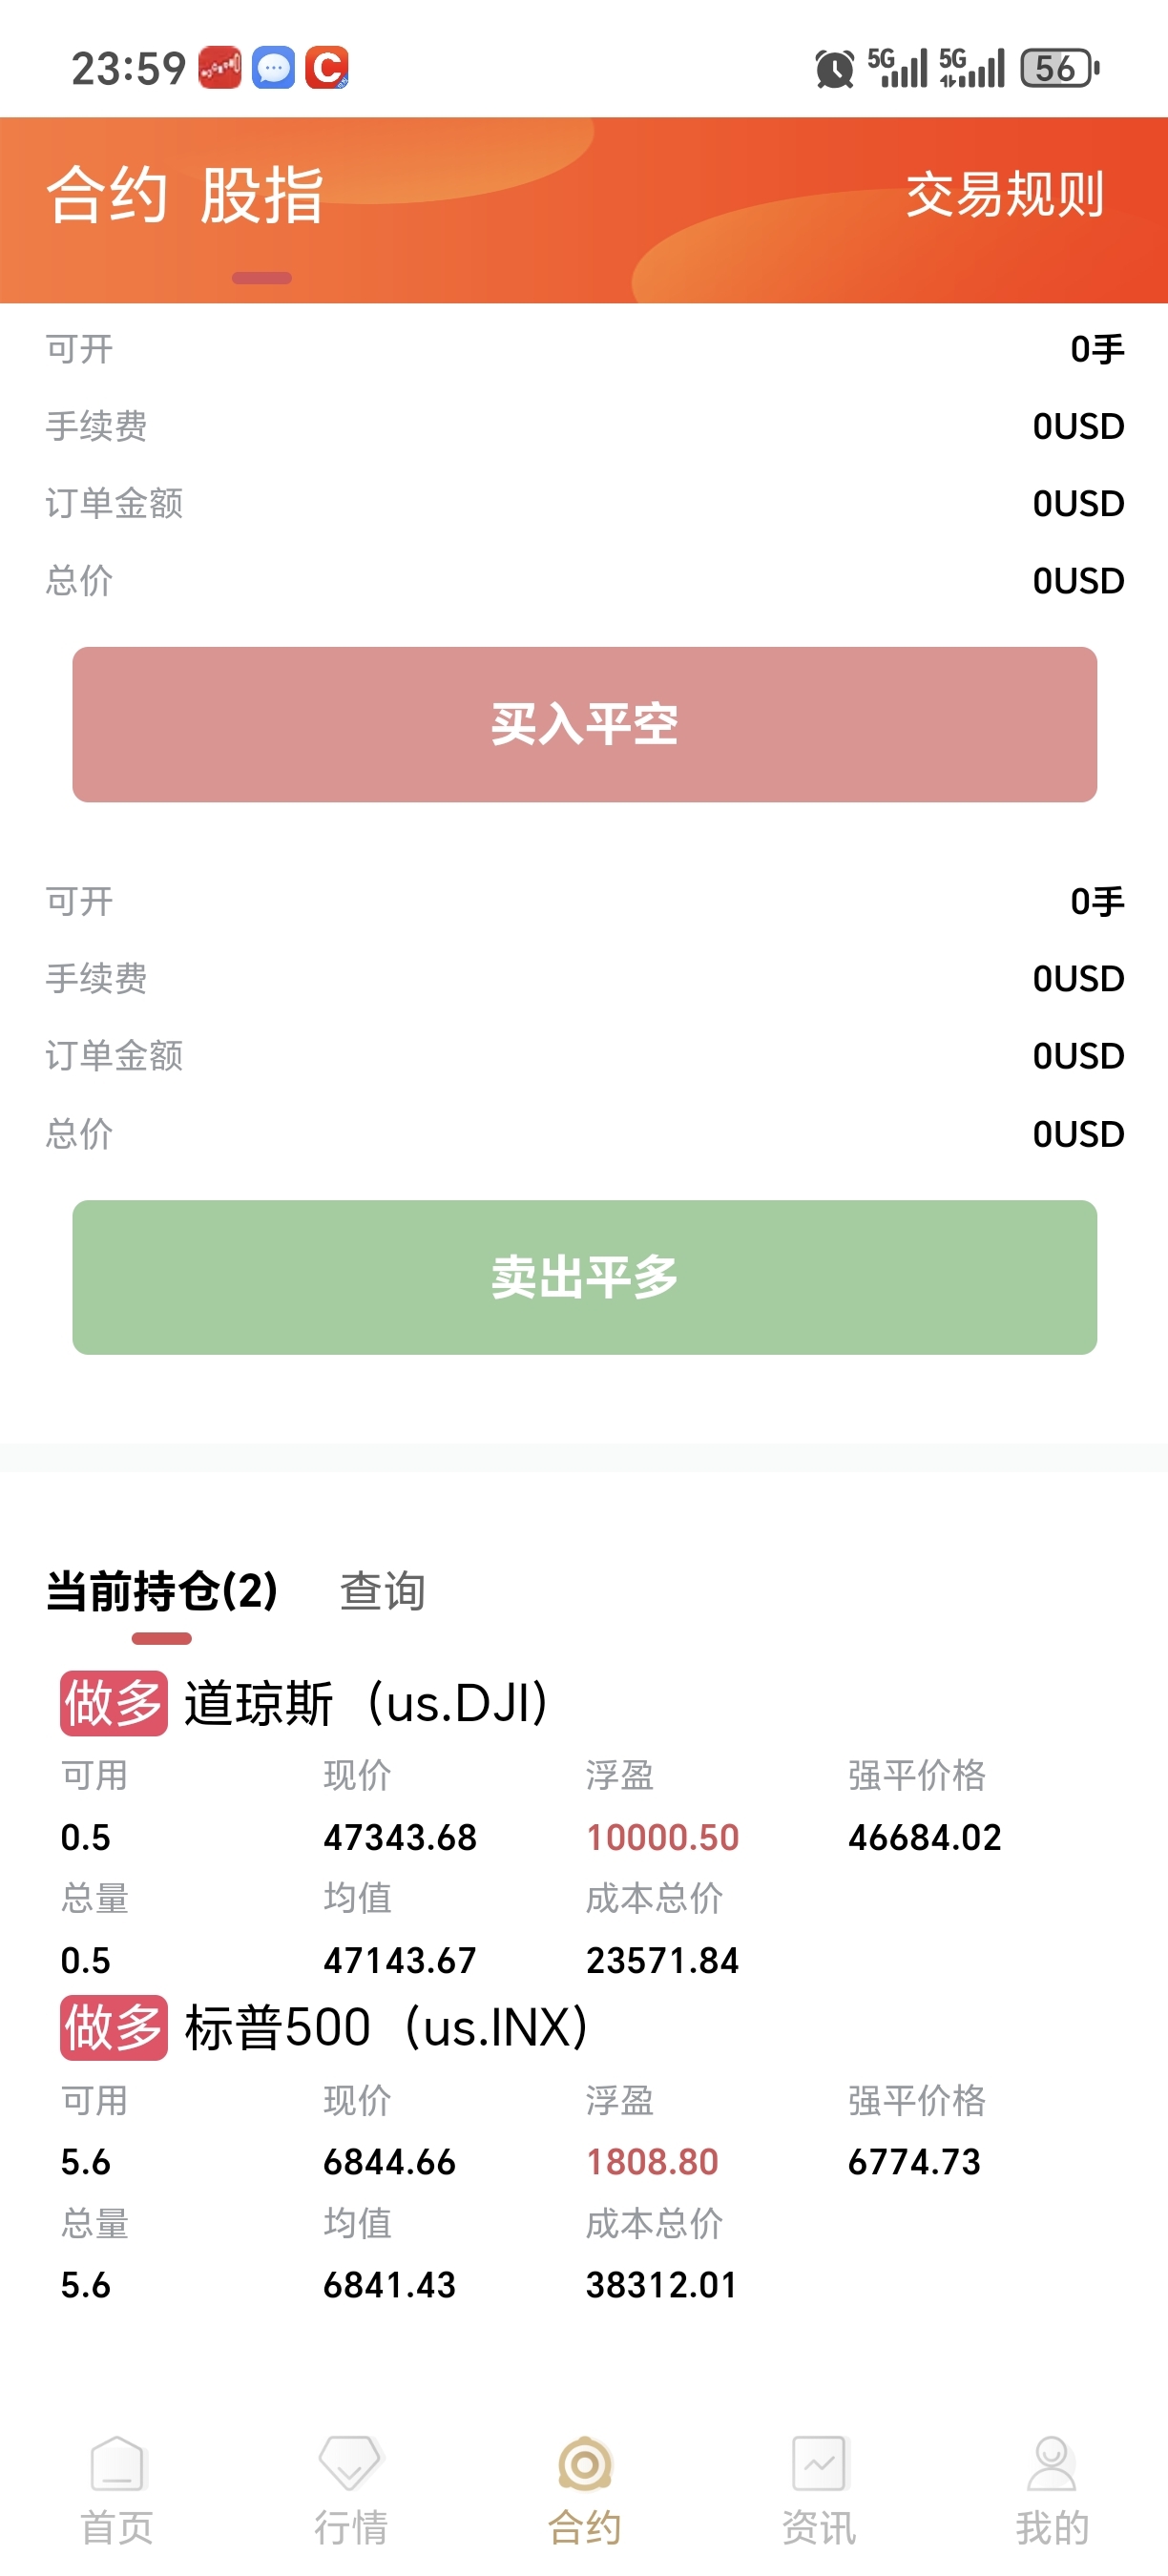Screen dimensions: 1168x2576
Task: Open the 标普500 (us.INX) position
Action: 386,2028
